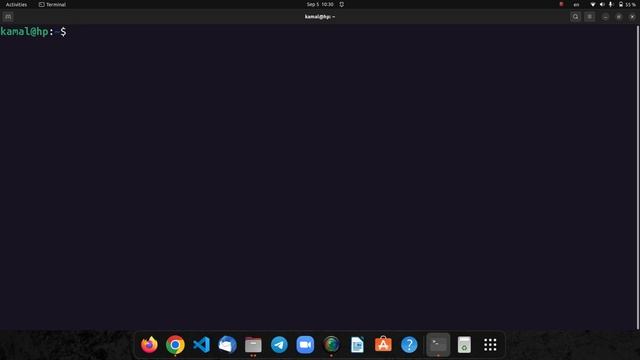Click the microphone icon in top bar
The height and width of the screenshot is (360, 640).
pos(611,4)
